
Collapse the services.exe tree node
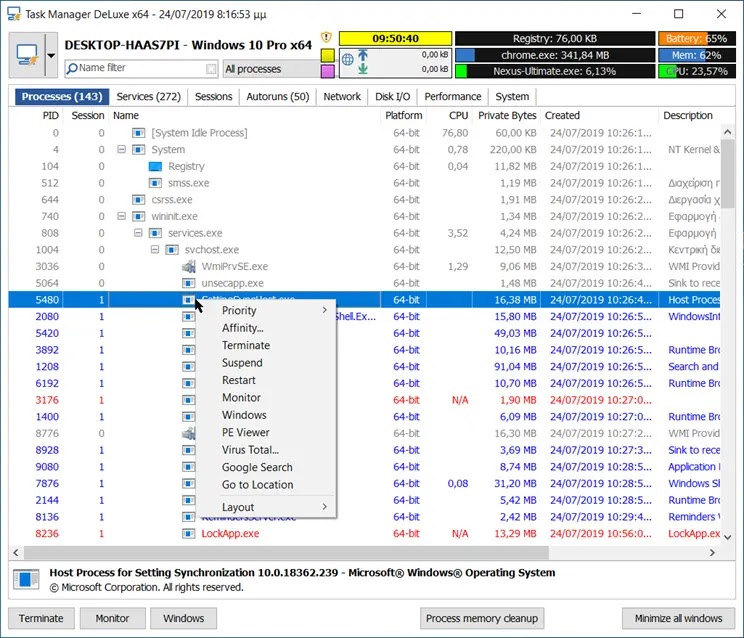coord(138,233)
